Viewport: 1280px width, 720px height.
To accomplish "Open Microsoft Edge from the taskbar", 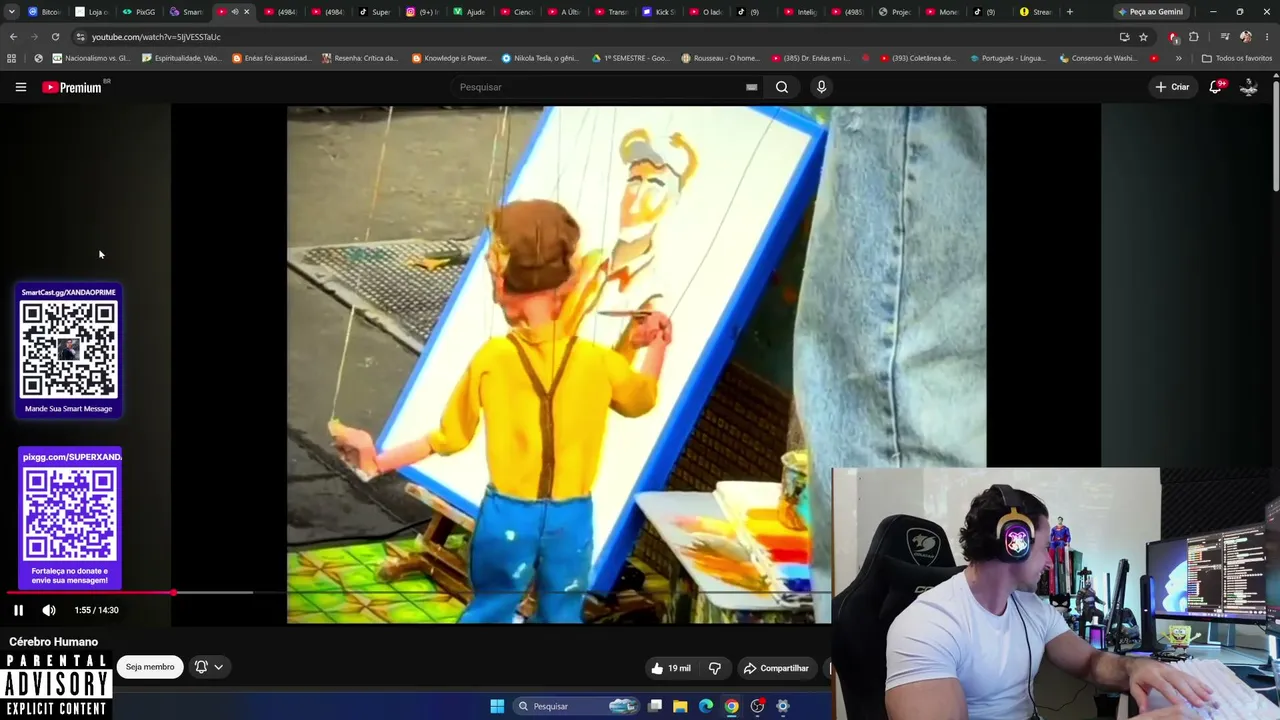I will [706, 706].
